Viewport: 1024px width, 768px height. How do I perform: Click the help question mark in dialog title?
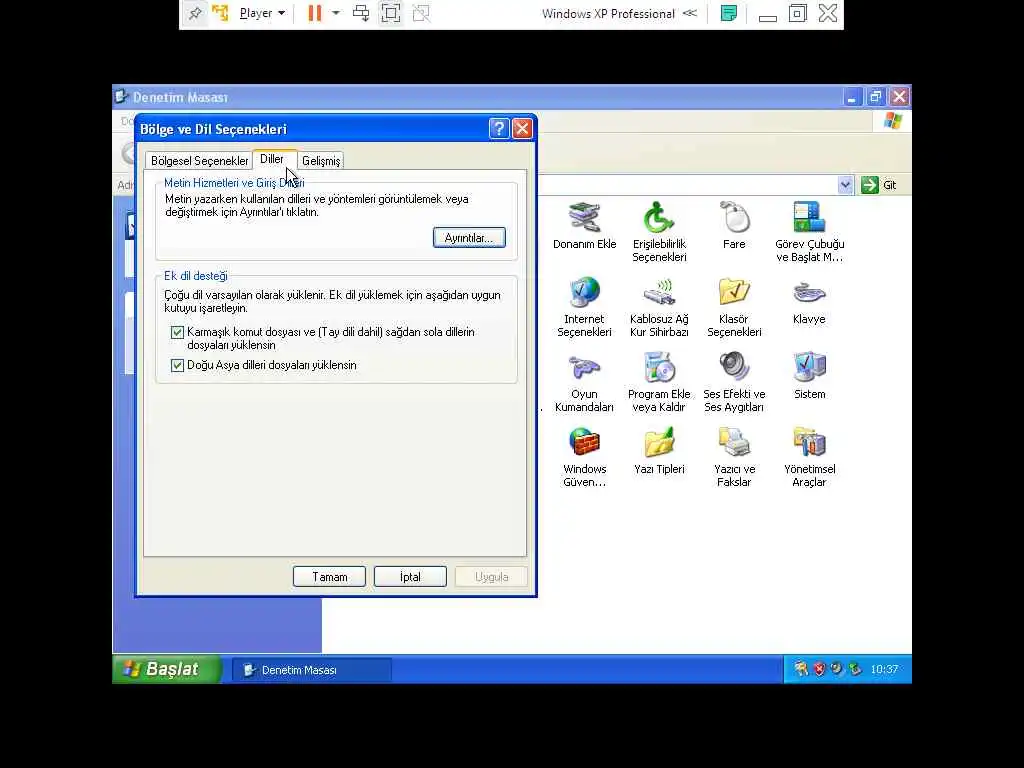click(x=499, y=129)
